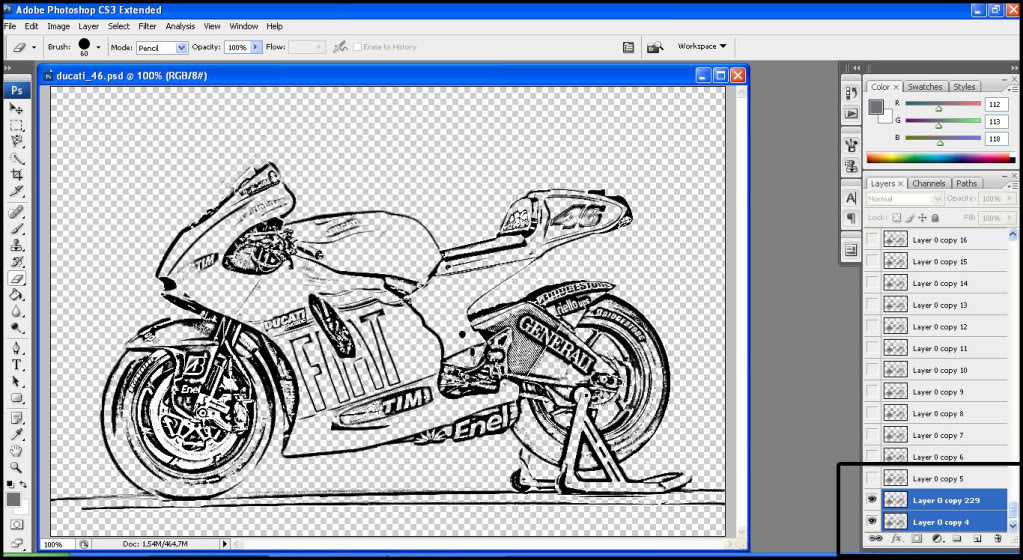
Task: Select Layer 0 copy 14
Action: [x=937, y=283]
